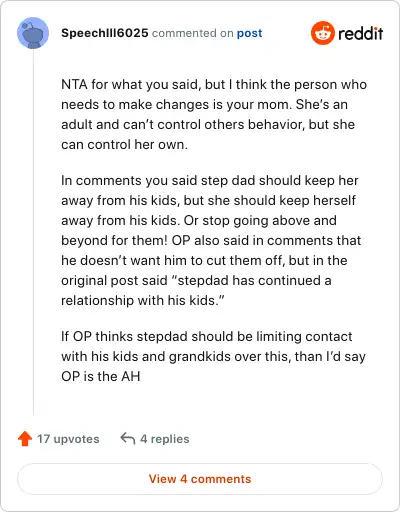Click the orange Reddit Snoo logo
This screenshot has height=512, width=400.
coord(322,33)
